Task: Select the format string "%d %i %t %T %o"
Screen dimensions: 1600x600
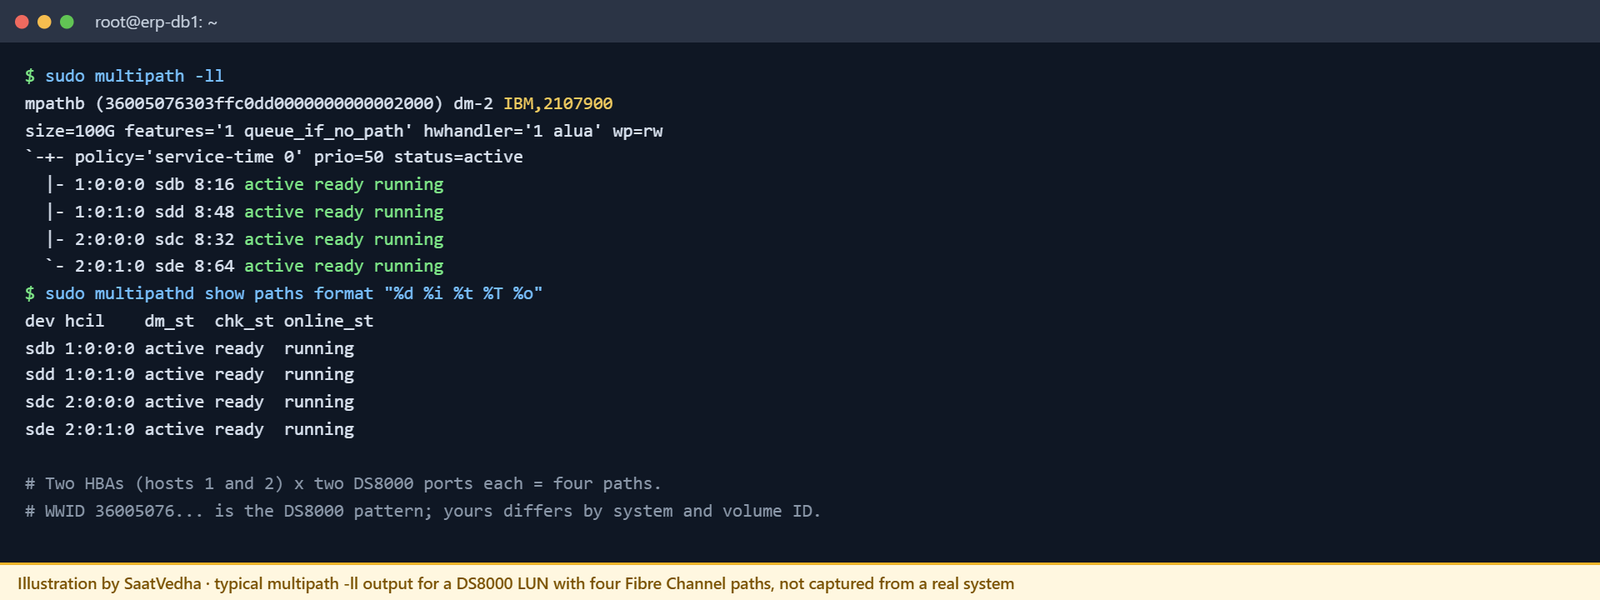Action: tap(463, 294)
